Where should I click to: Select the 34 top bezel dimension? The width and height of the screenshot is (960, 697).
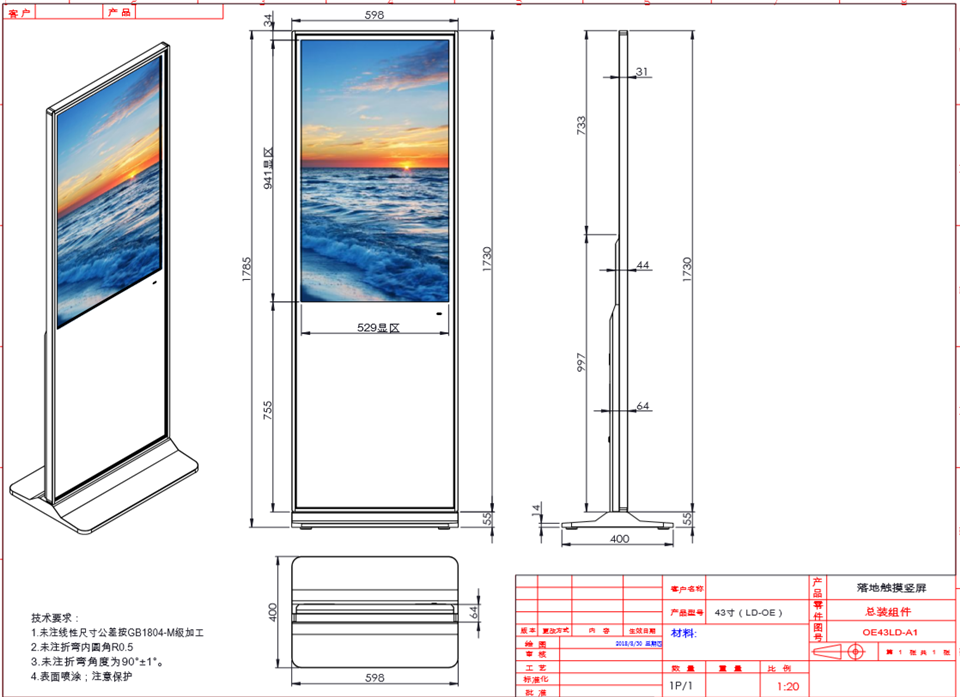pos(269,20)
